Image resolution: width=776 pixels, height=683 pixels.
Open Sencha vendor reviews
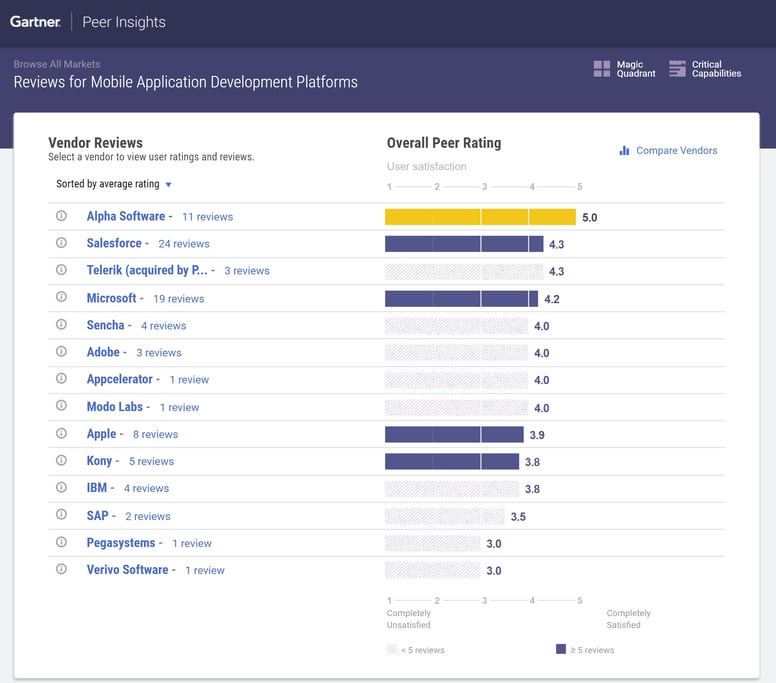[105, 325]
